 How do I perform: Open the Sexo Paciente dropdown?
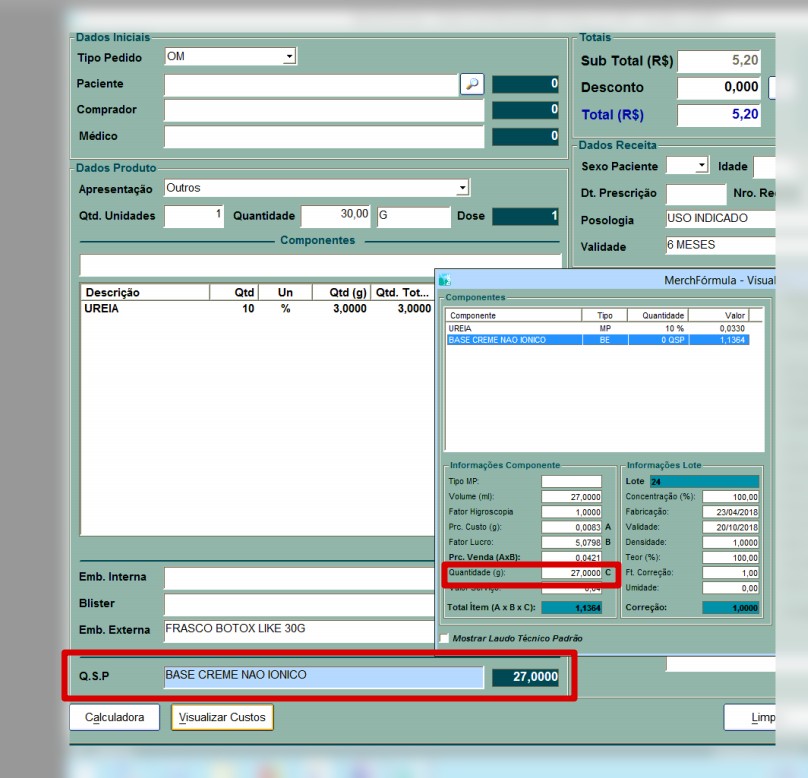pos(701,166)
